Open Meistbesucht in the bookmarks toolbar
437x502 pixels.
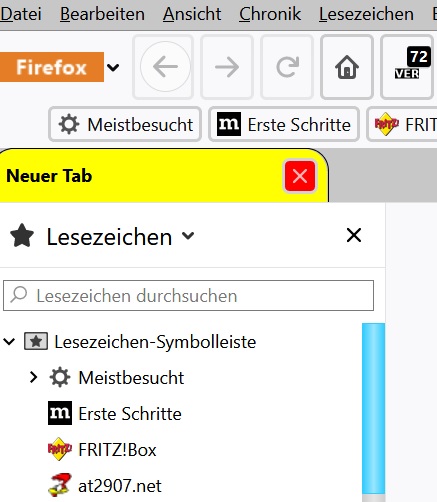click(x=125, y=125)
